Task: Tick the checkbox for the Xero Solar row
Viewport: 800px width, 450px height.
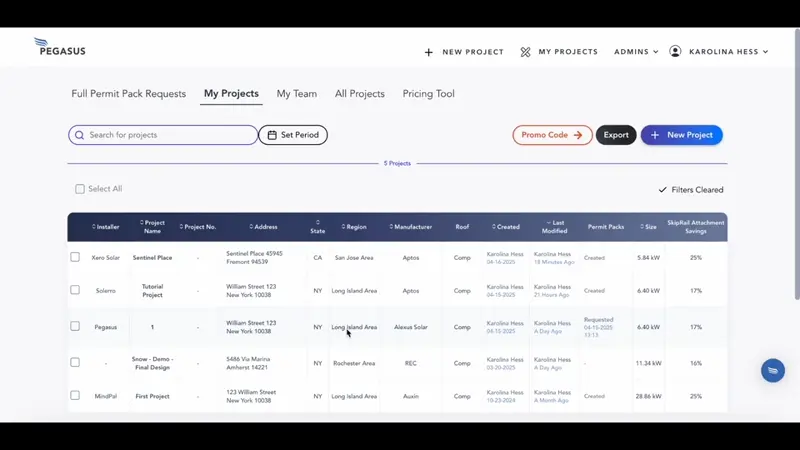Action: (75, 257)
